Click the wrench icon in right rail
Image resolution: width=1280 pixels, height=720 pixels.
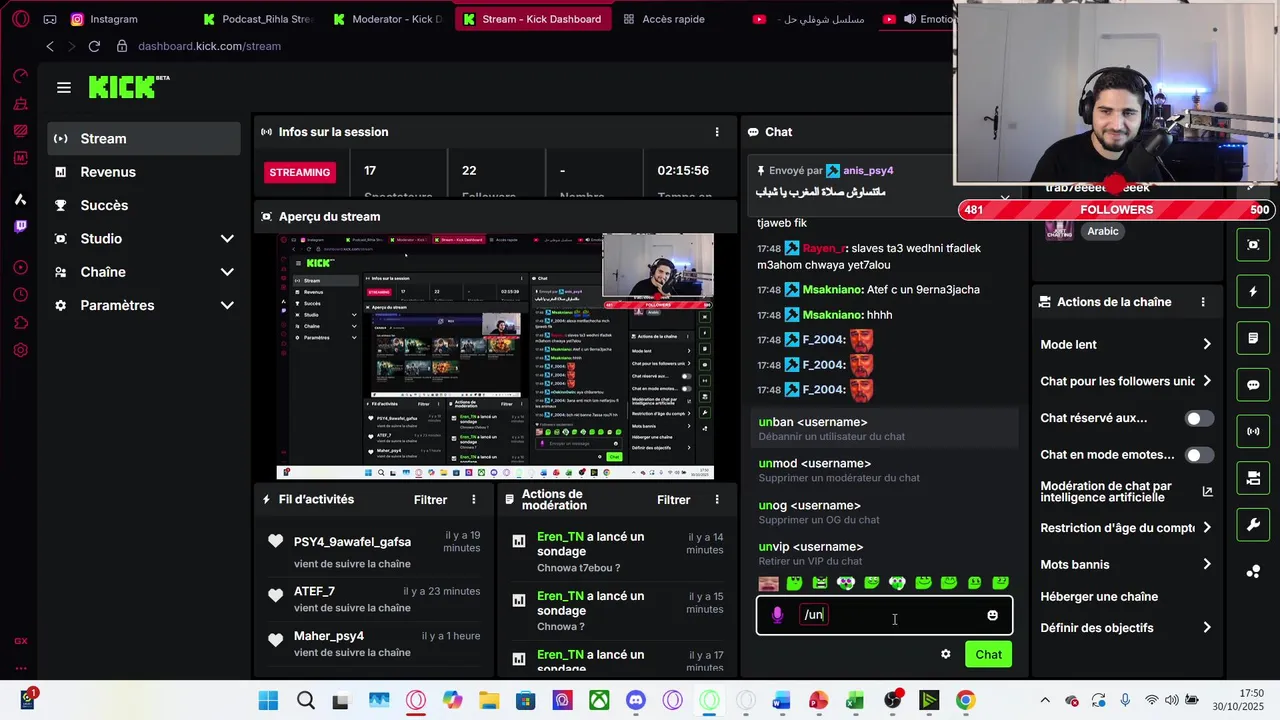click(1253, 524)
